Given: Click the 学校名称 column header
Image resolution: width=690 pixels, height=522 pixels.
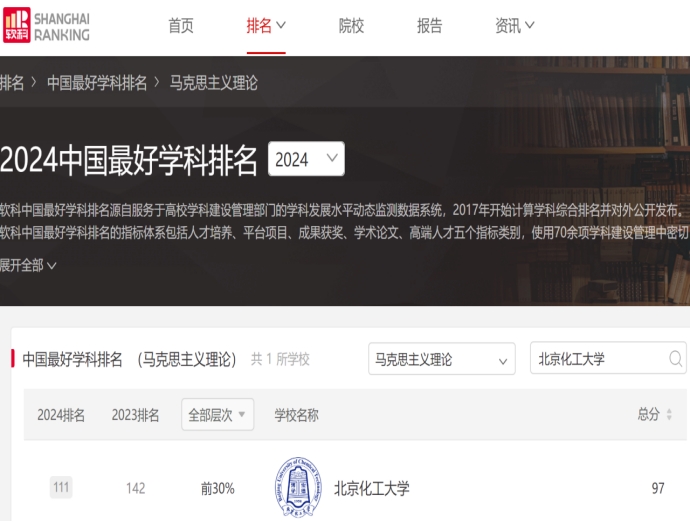Looking at the screenshot, I should 296,415.
